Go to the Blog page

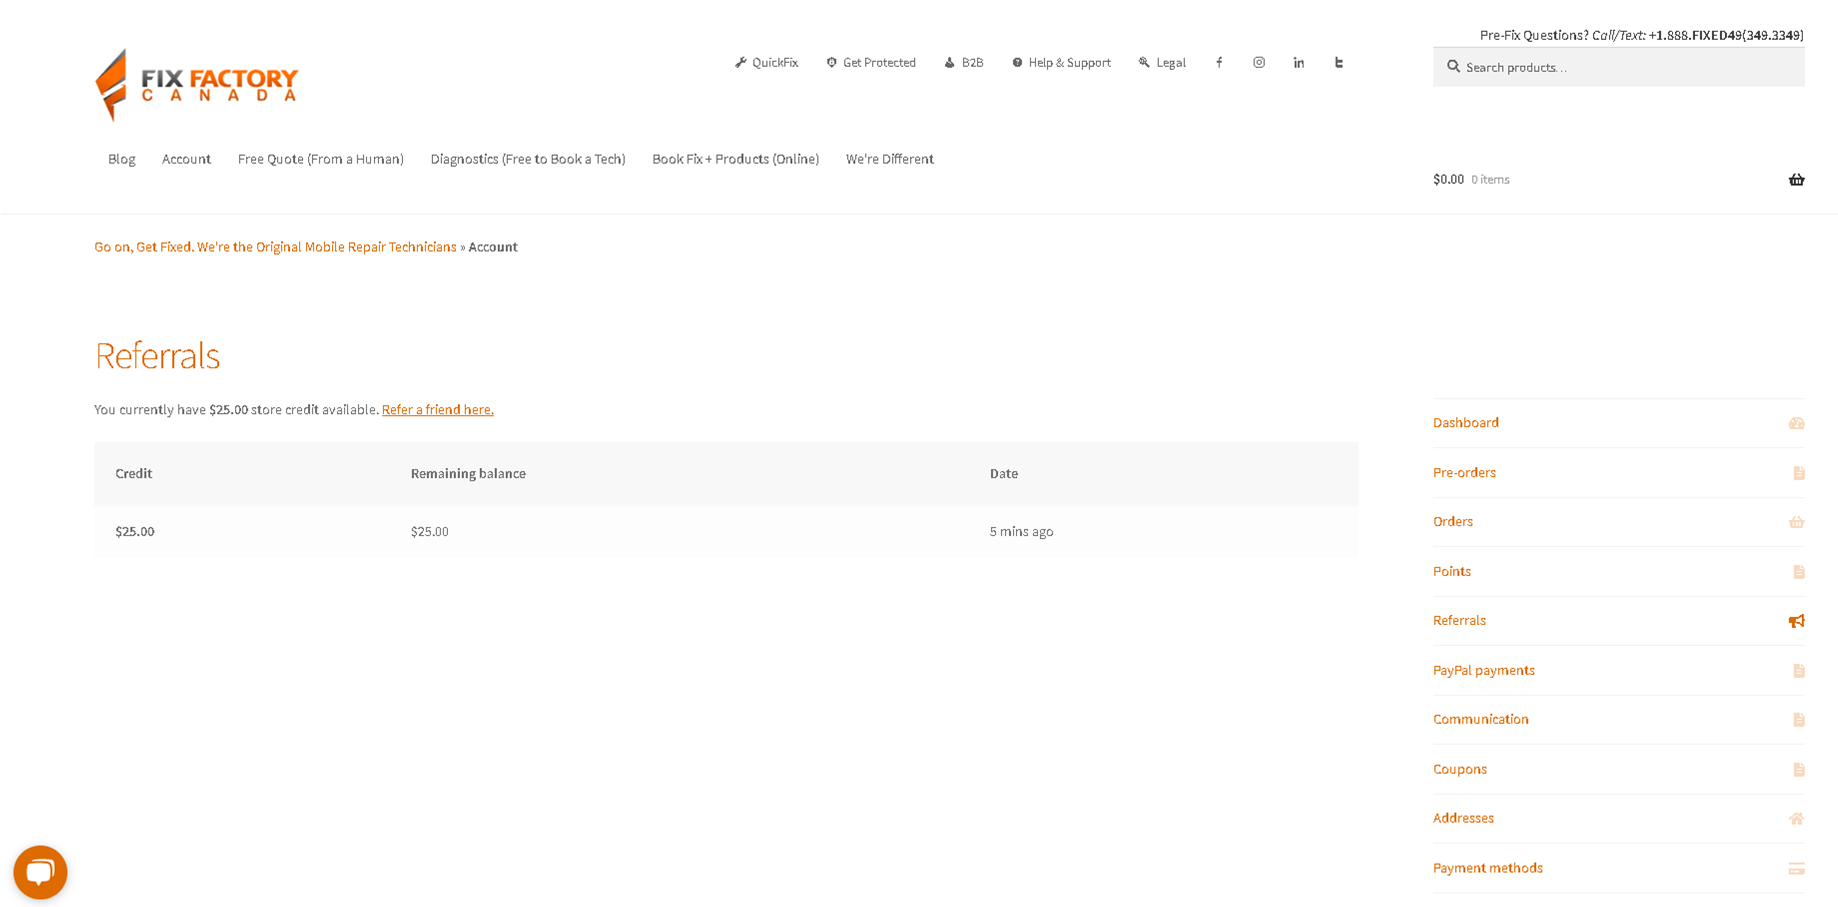121,159
